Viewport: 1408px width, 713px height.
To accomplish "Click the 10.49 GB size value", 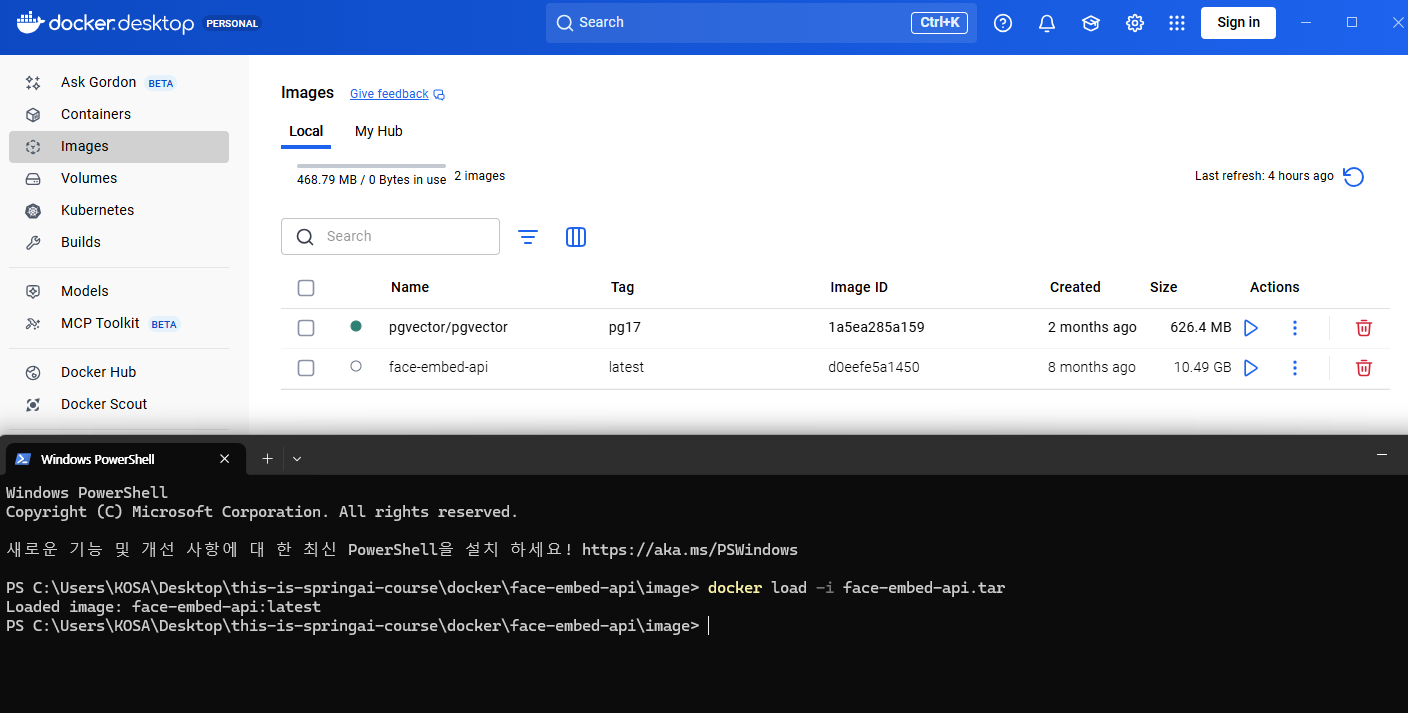I will [1202, 367].
